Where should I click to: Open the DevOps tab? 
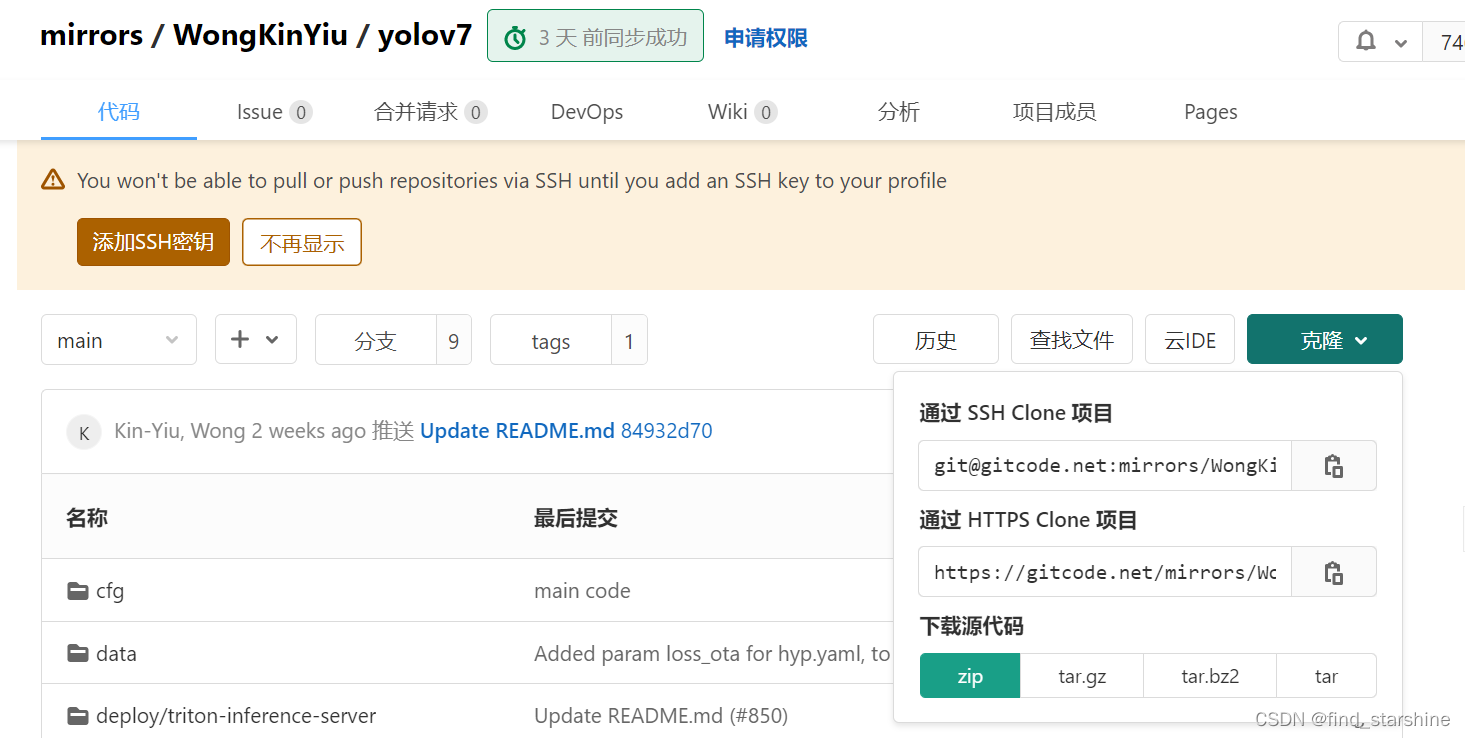(587, 112)
